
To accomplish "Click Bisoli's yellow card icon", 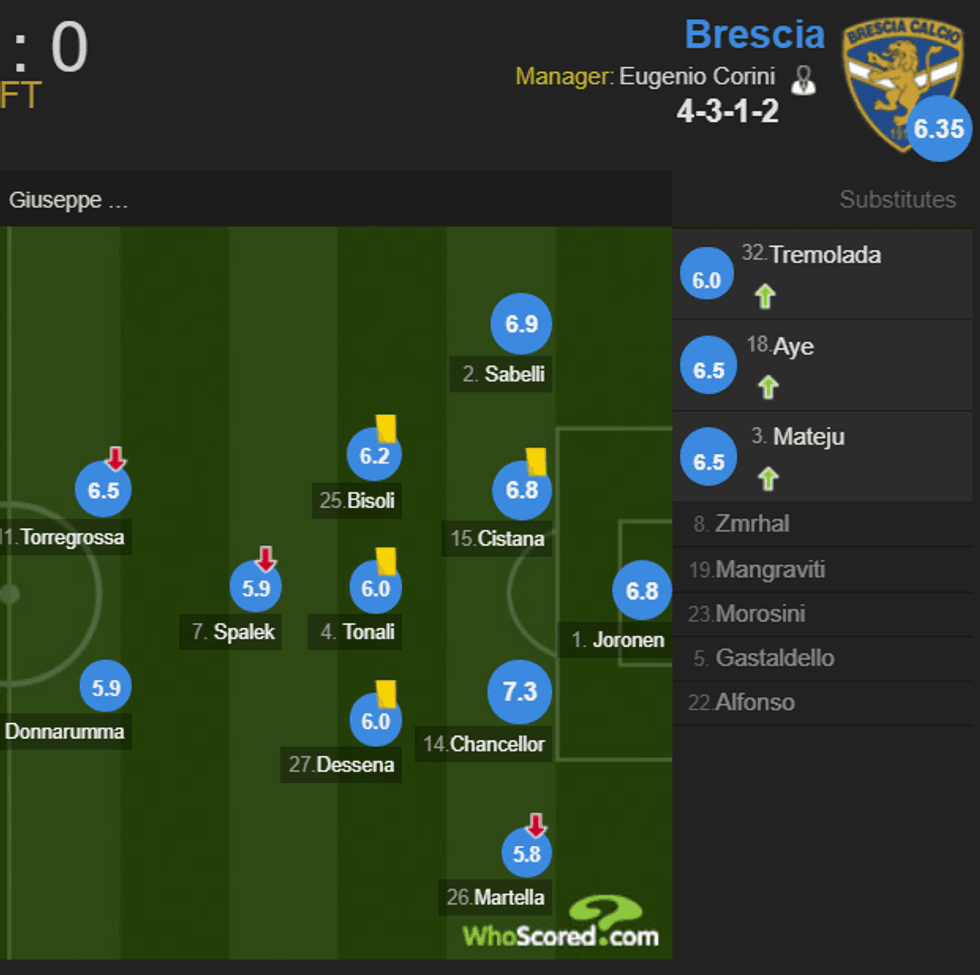I will [386, 429].
